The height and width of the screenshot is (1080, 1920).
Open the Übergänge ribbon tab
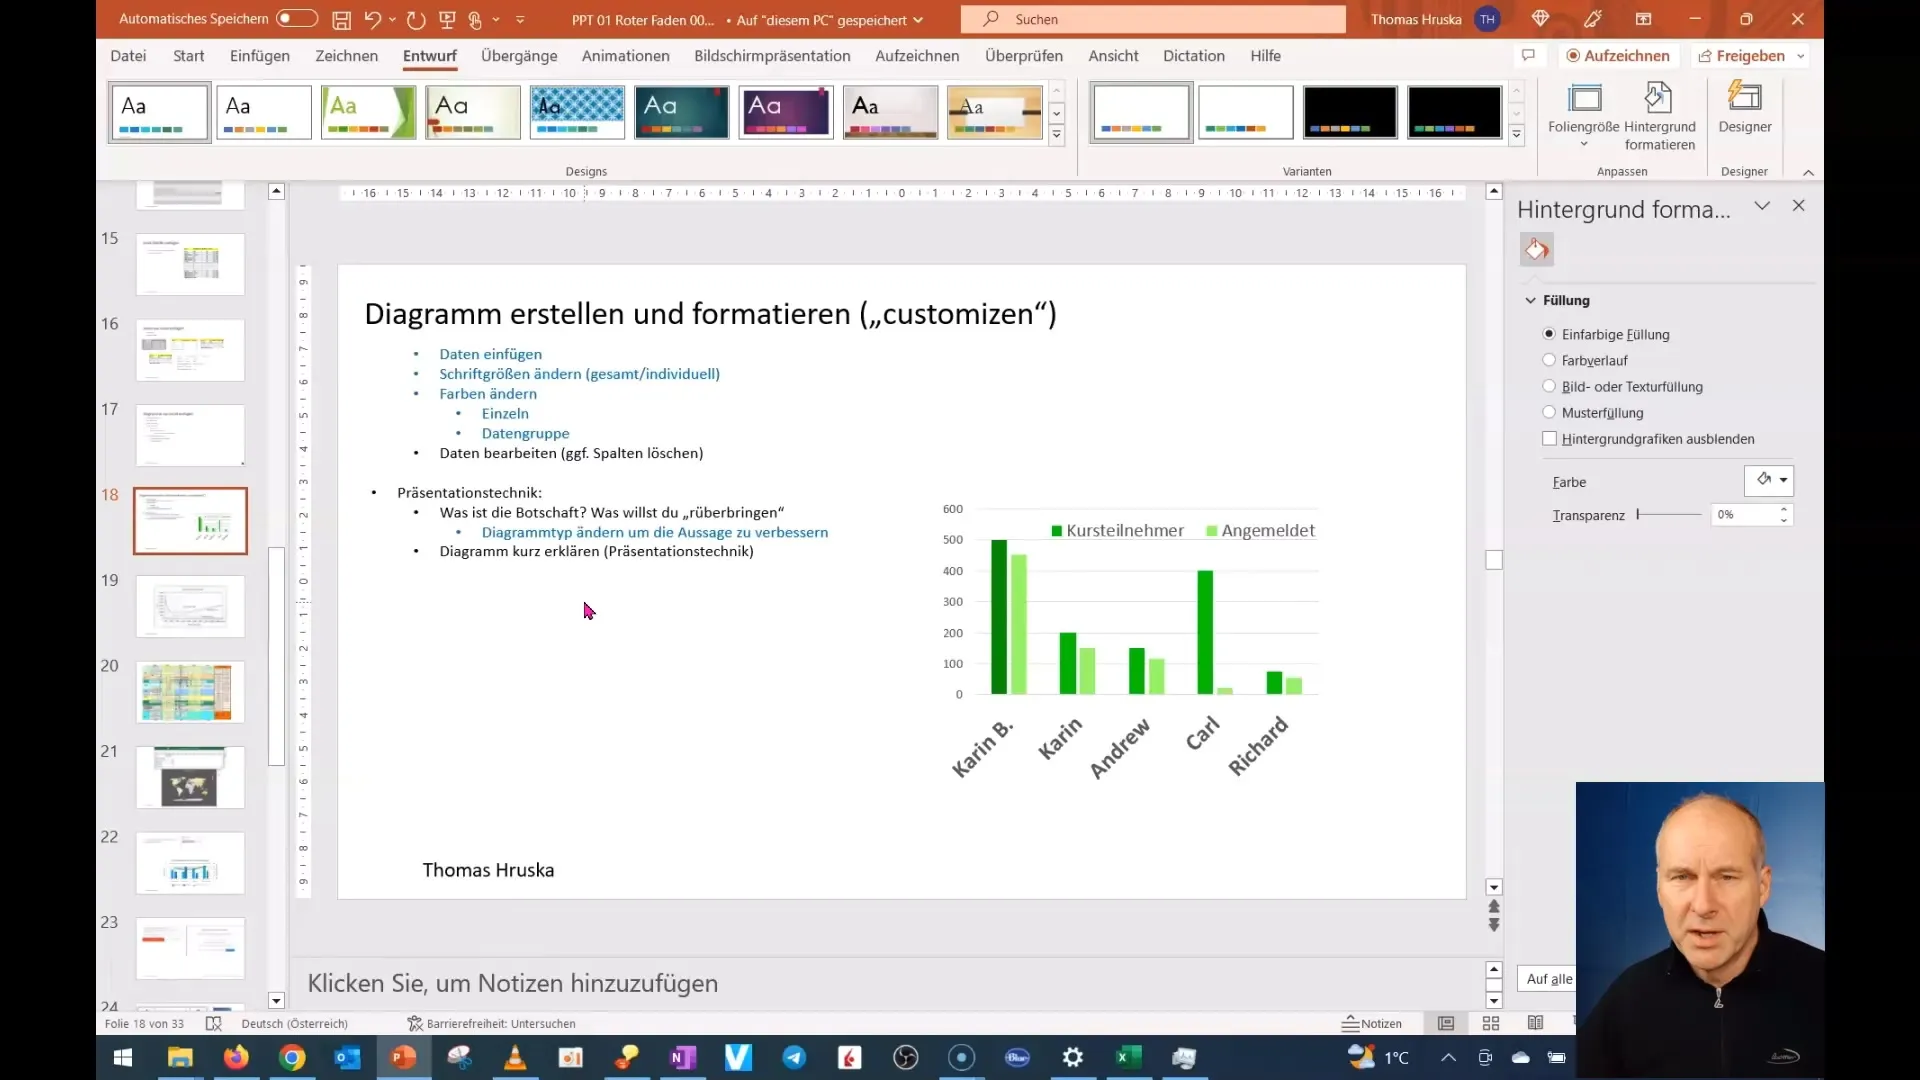coord(520,55)
